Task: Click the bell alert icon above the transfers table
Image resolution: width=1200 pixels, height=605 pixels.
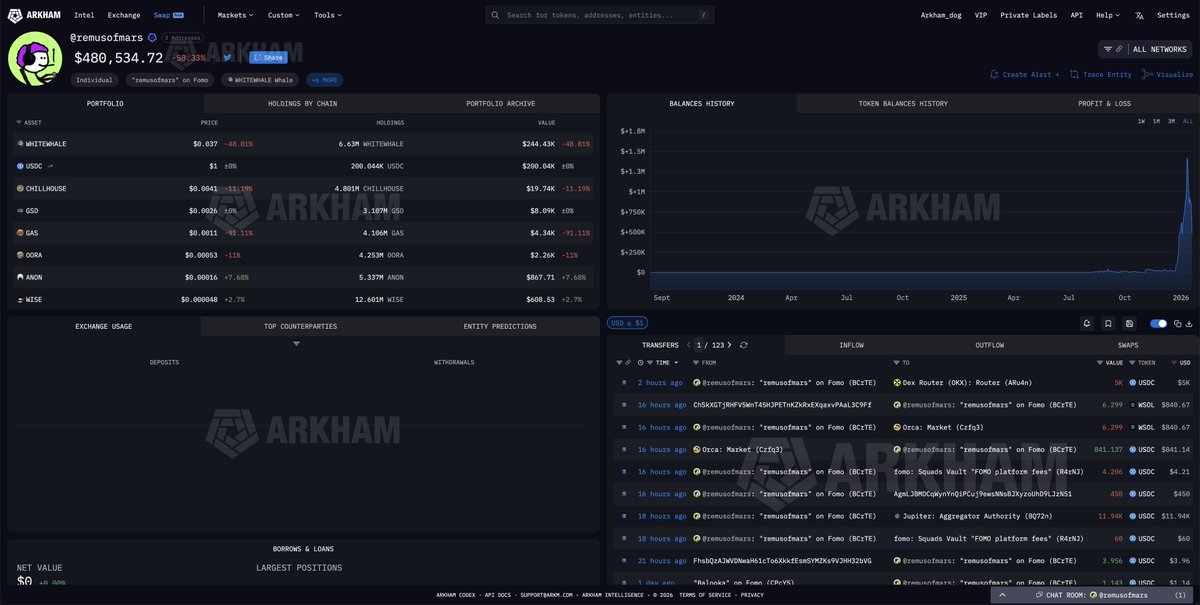Action: pyautogui.click(x=1087, y=324)
